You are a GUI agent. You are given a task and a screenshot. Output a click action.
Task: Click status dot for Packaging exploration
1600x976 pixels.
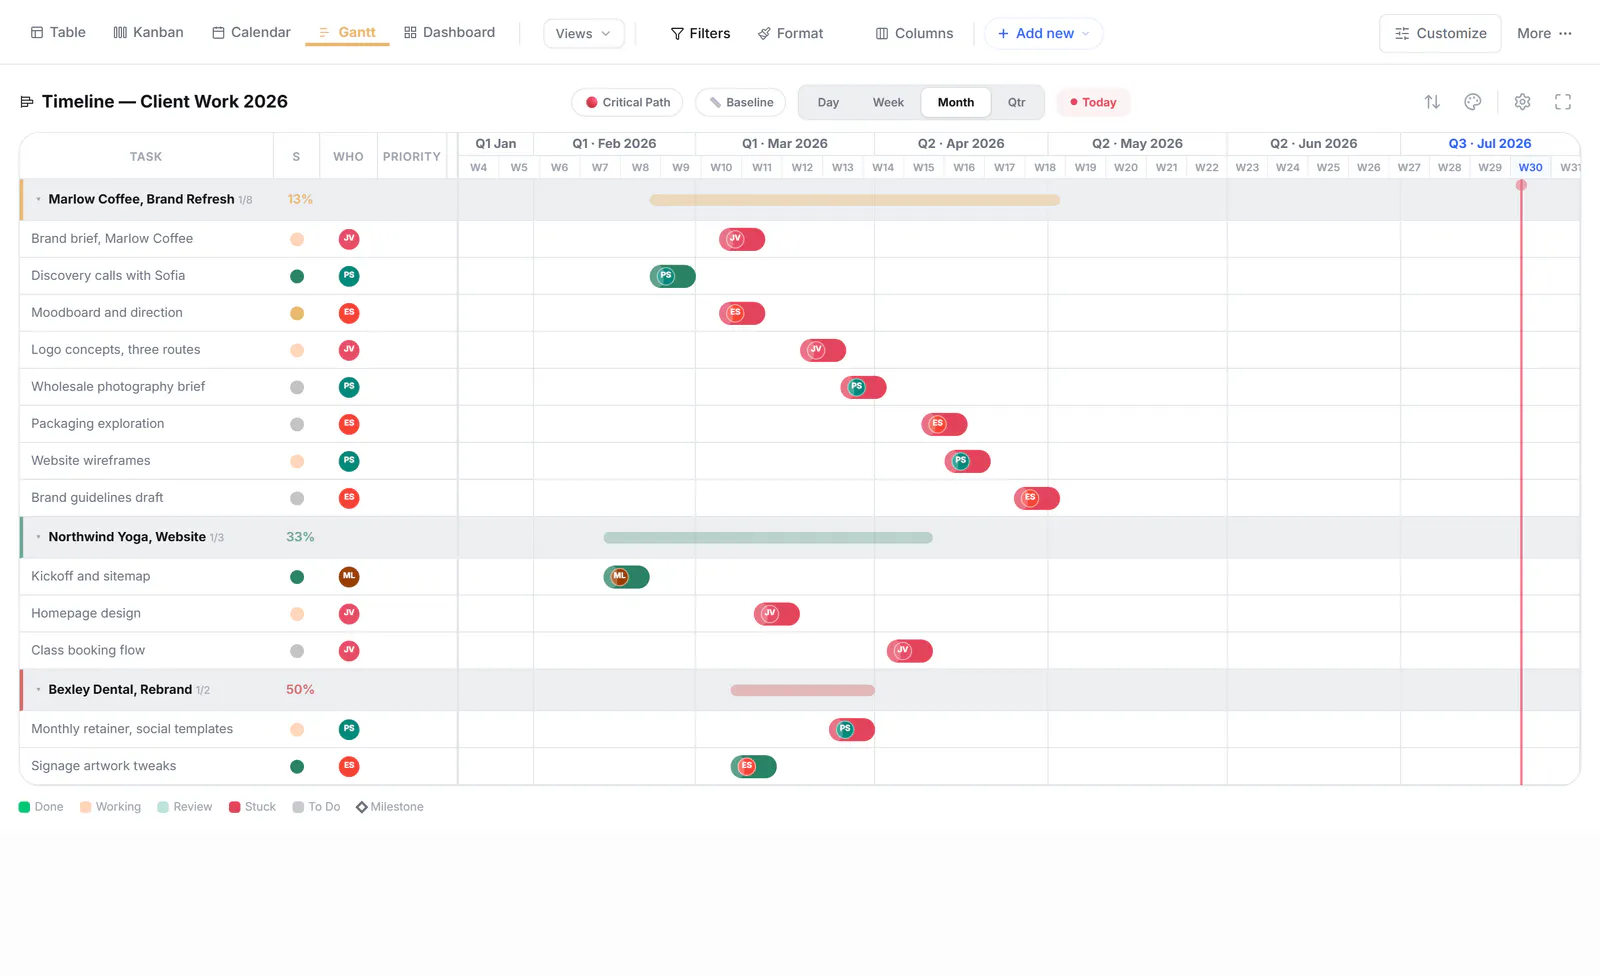[x=297, y=424]
